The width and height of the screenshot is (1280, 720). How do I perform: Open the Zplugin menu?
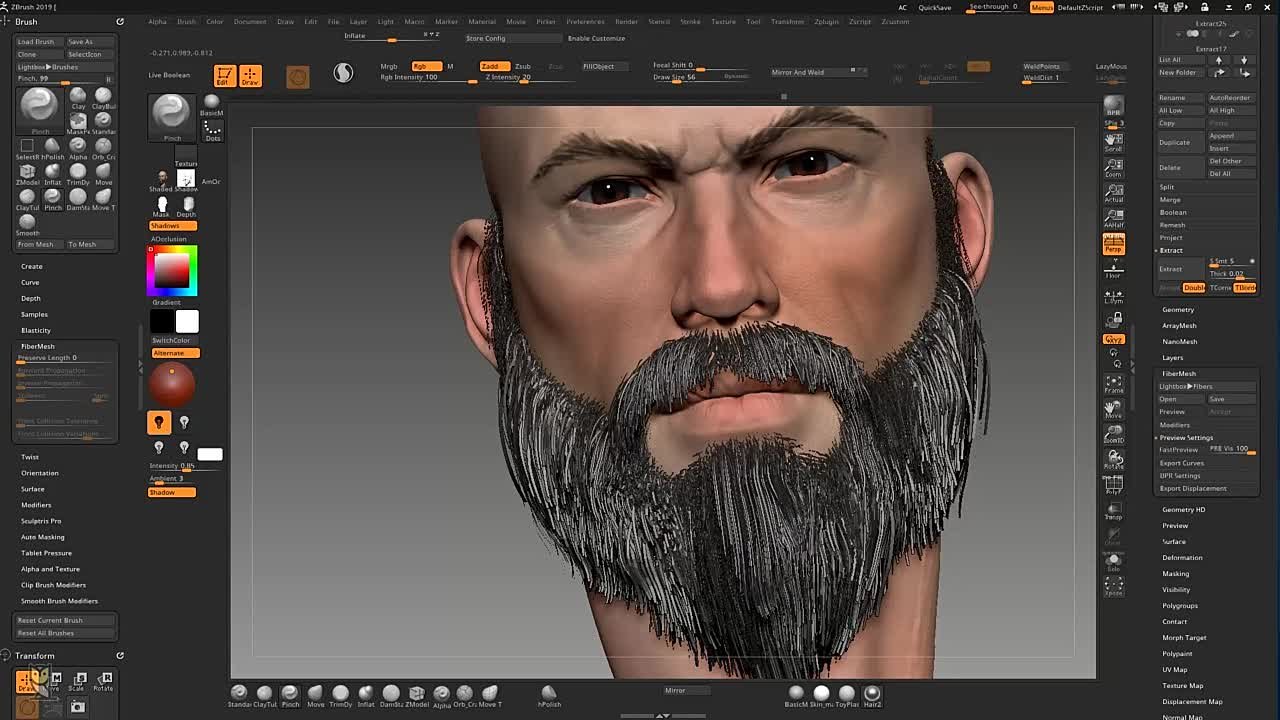[x=826, y=21]
